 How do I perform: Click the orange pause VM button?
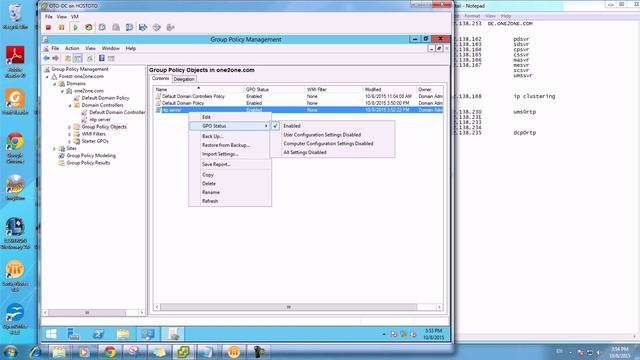point(62,27)
